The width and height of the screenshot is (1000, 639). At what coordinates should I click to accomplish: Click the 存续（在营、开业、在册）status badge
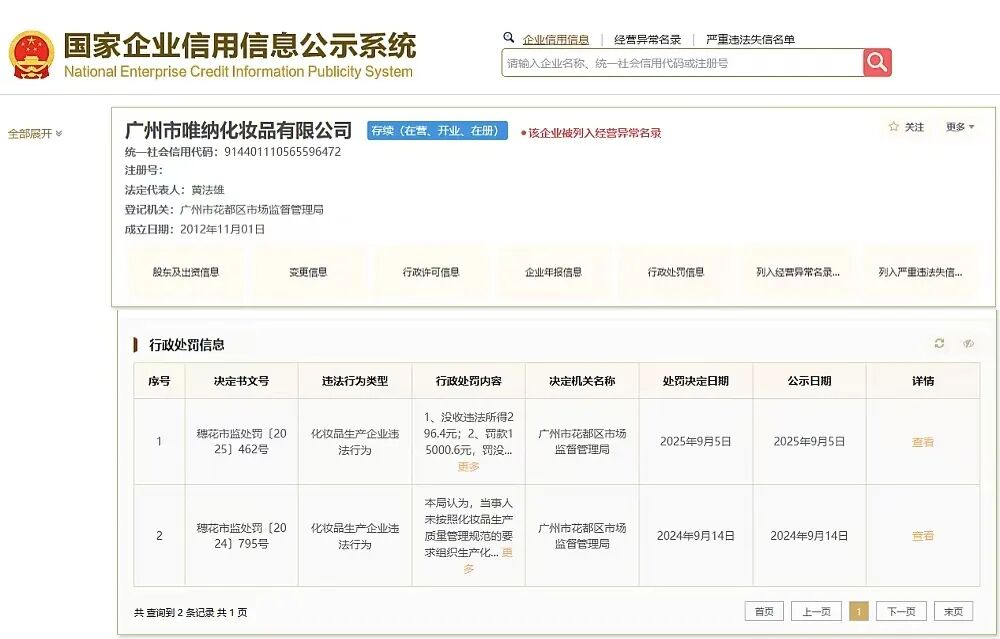click(438, 131)
